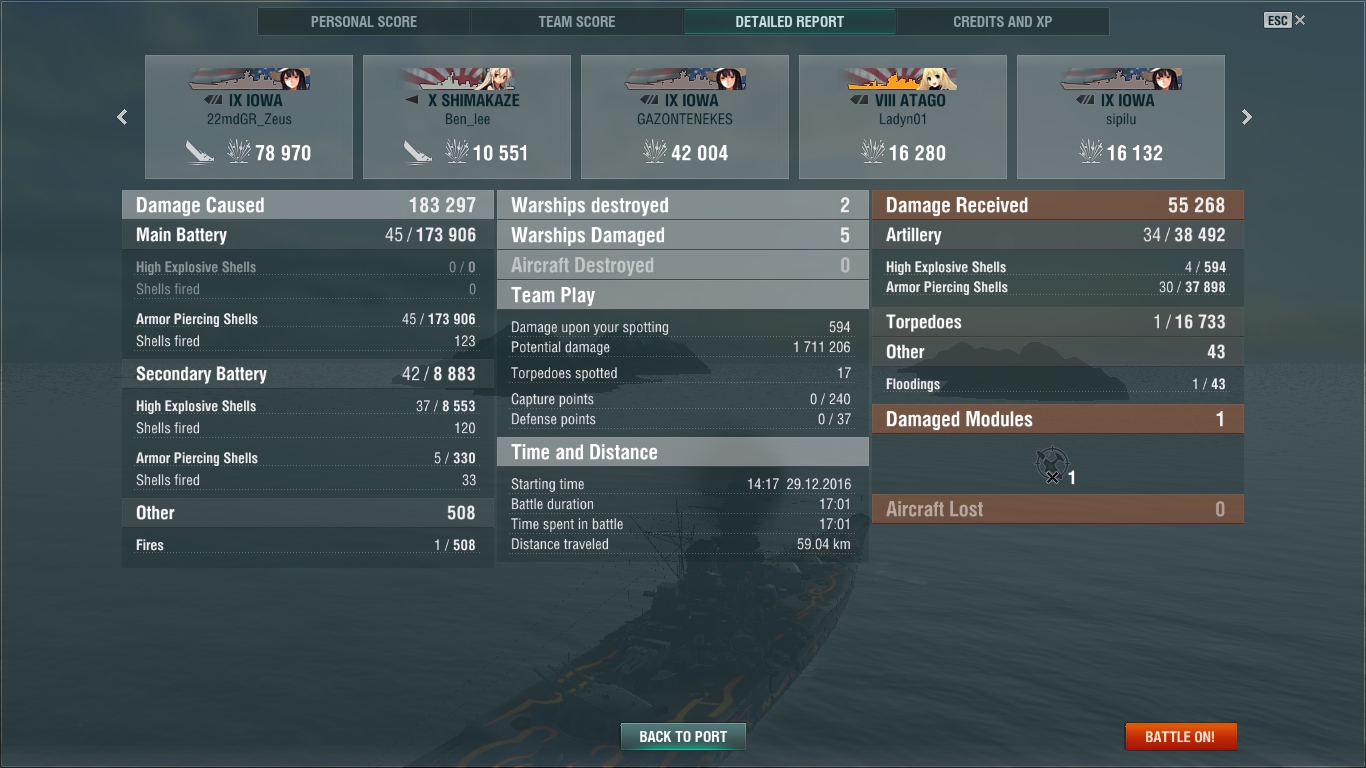The height and width of the screenshot is (768, 1366).
Task: Click the Warships destroyed row
Action: pos(683,205)
